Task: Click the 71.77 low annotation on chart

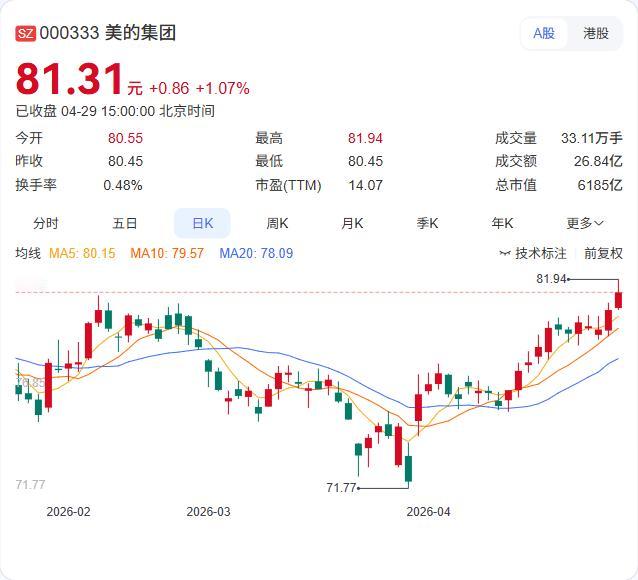Action: point(341,487)
